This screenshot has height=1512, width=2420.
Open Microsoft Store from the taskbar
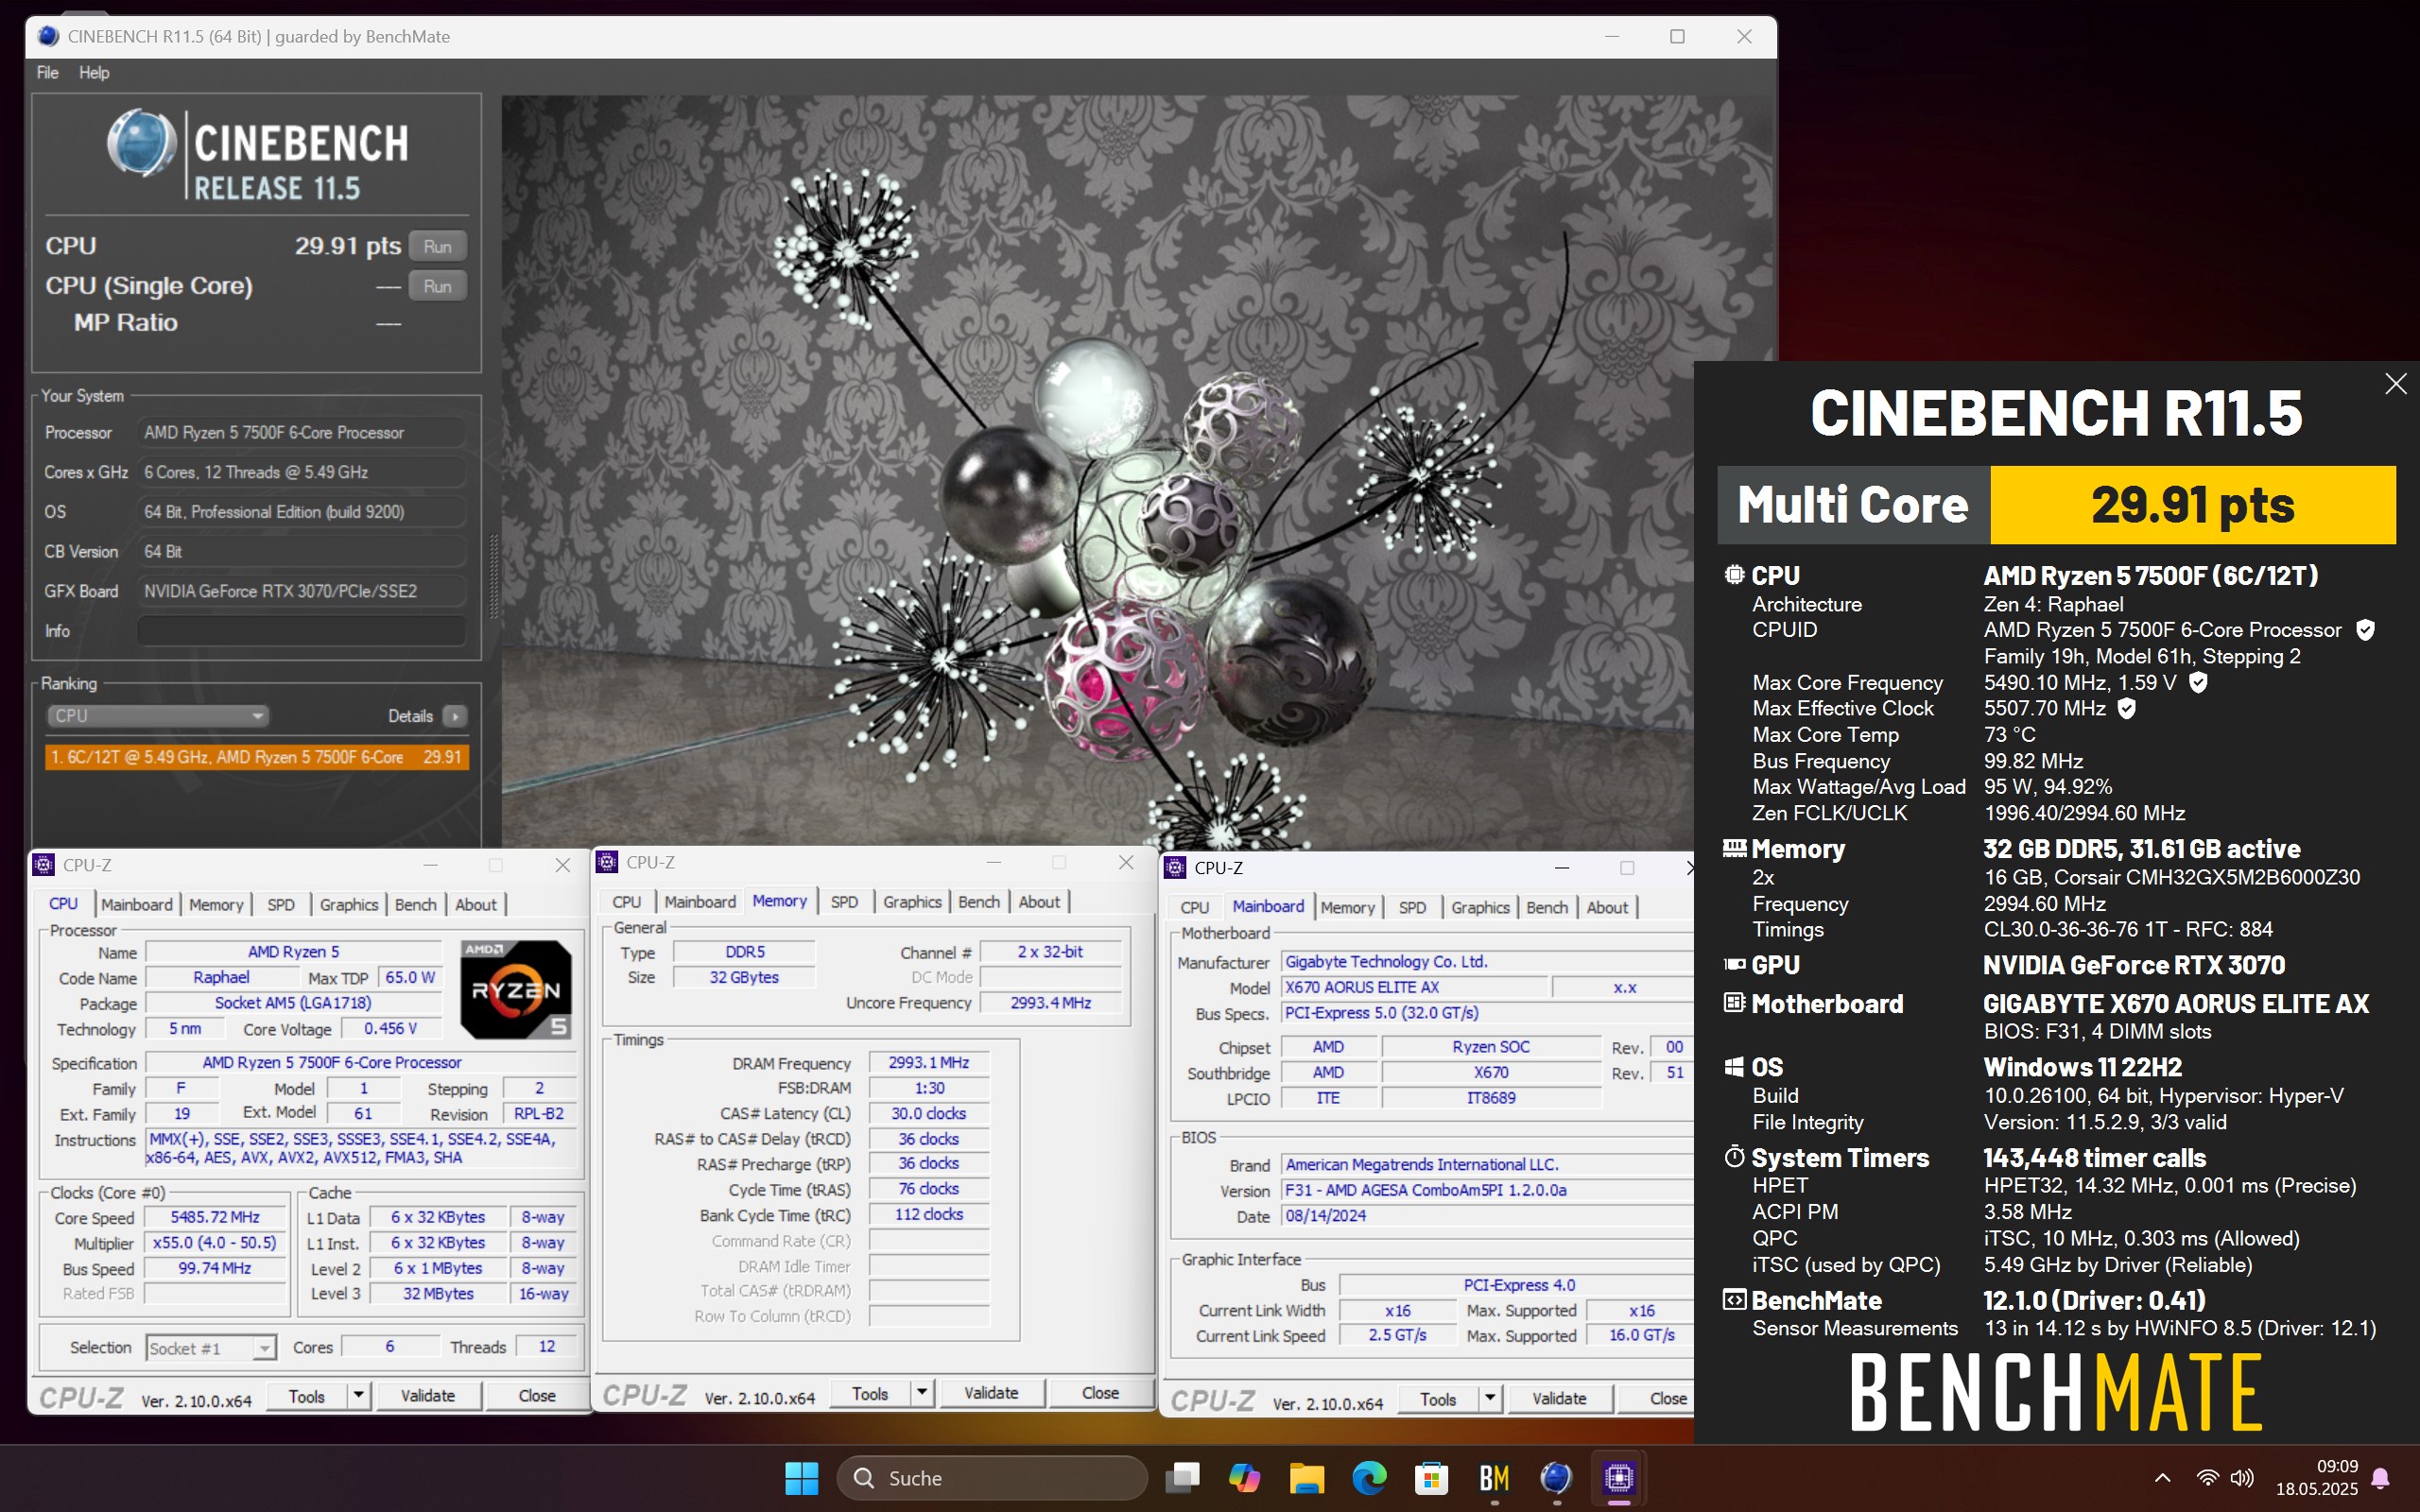pyautogui.click(x=1431, y=1477)
